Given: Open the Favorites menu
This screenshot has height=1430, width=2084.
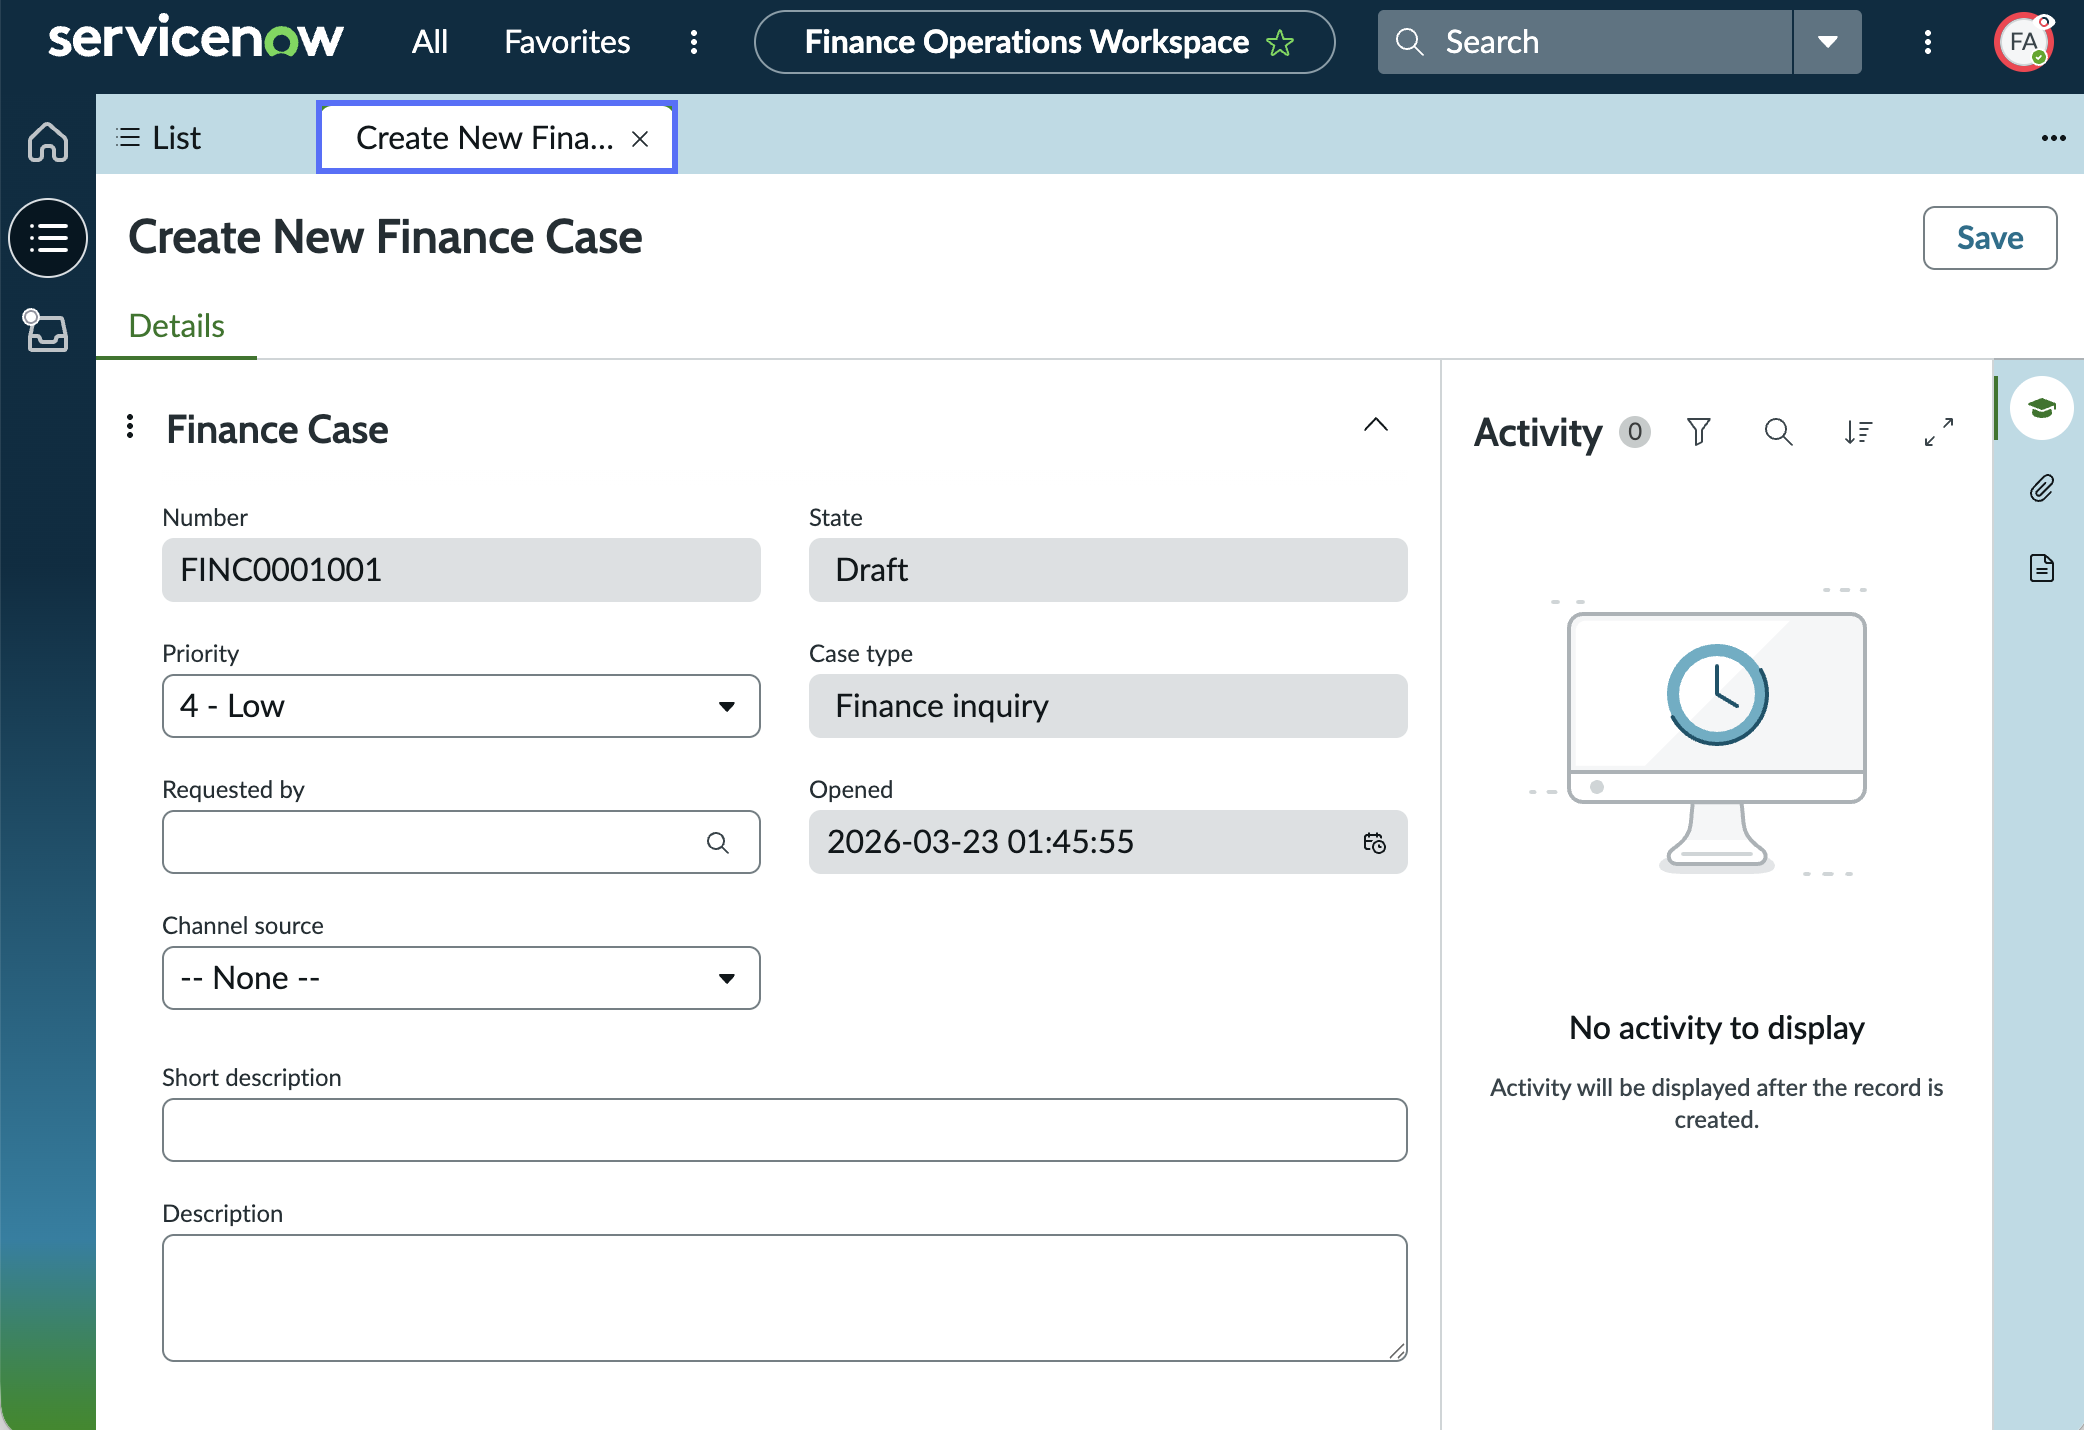Looking at the screenshot, I should 567,42.
